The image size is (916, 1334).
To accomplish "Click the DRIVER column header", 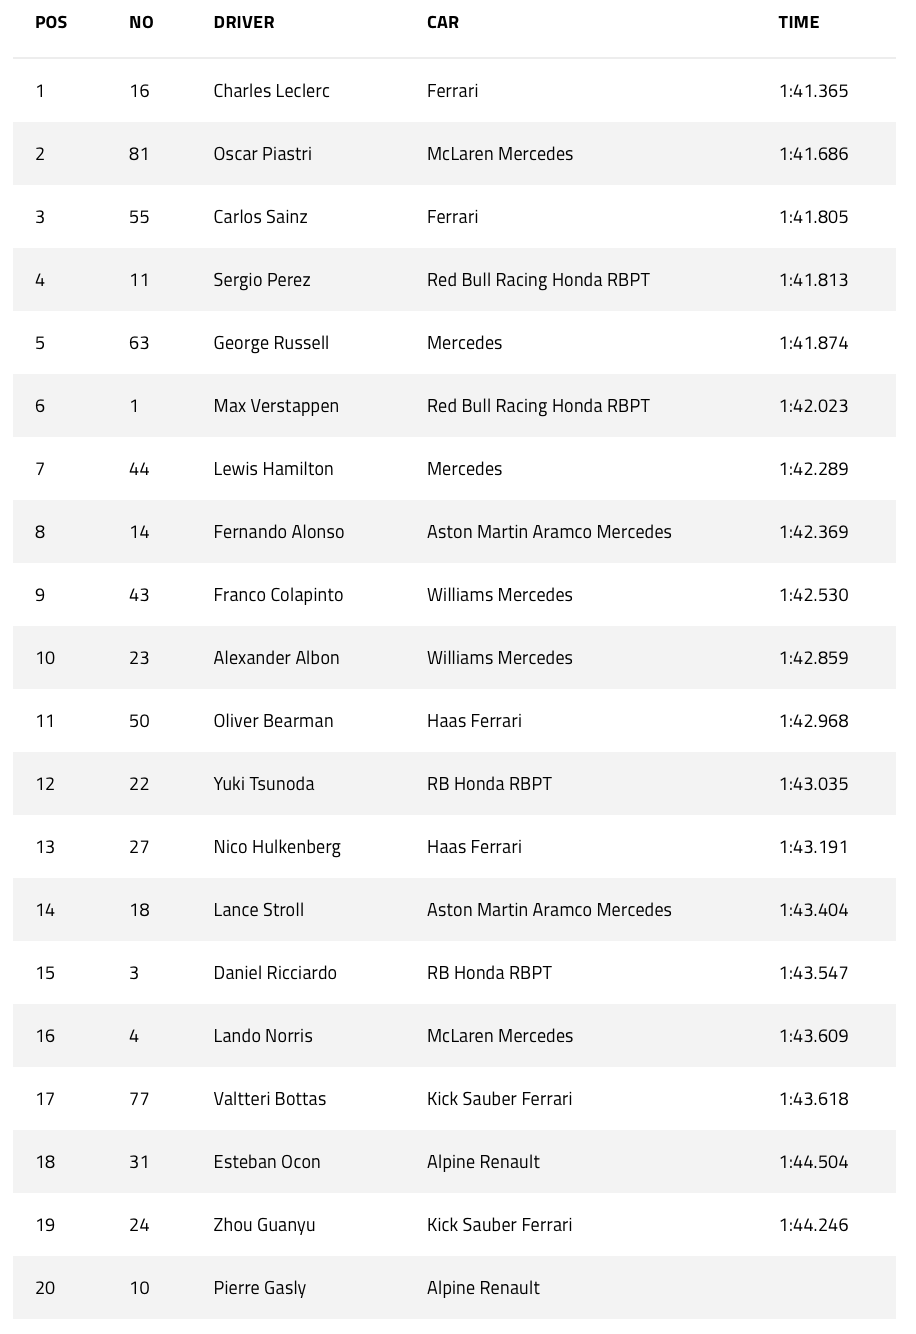I will 243,22.
